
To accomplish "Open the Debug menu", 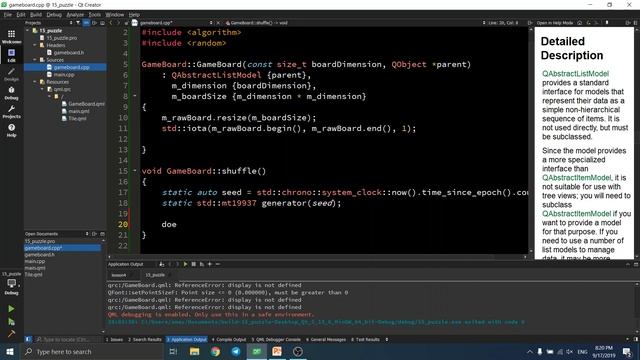I will click(x=54, y=15).
